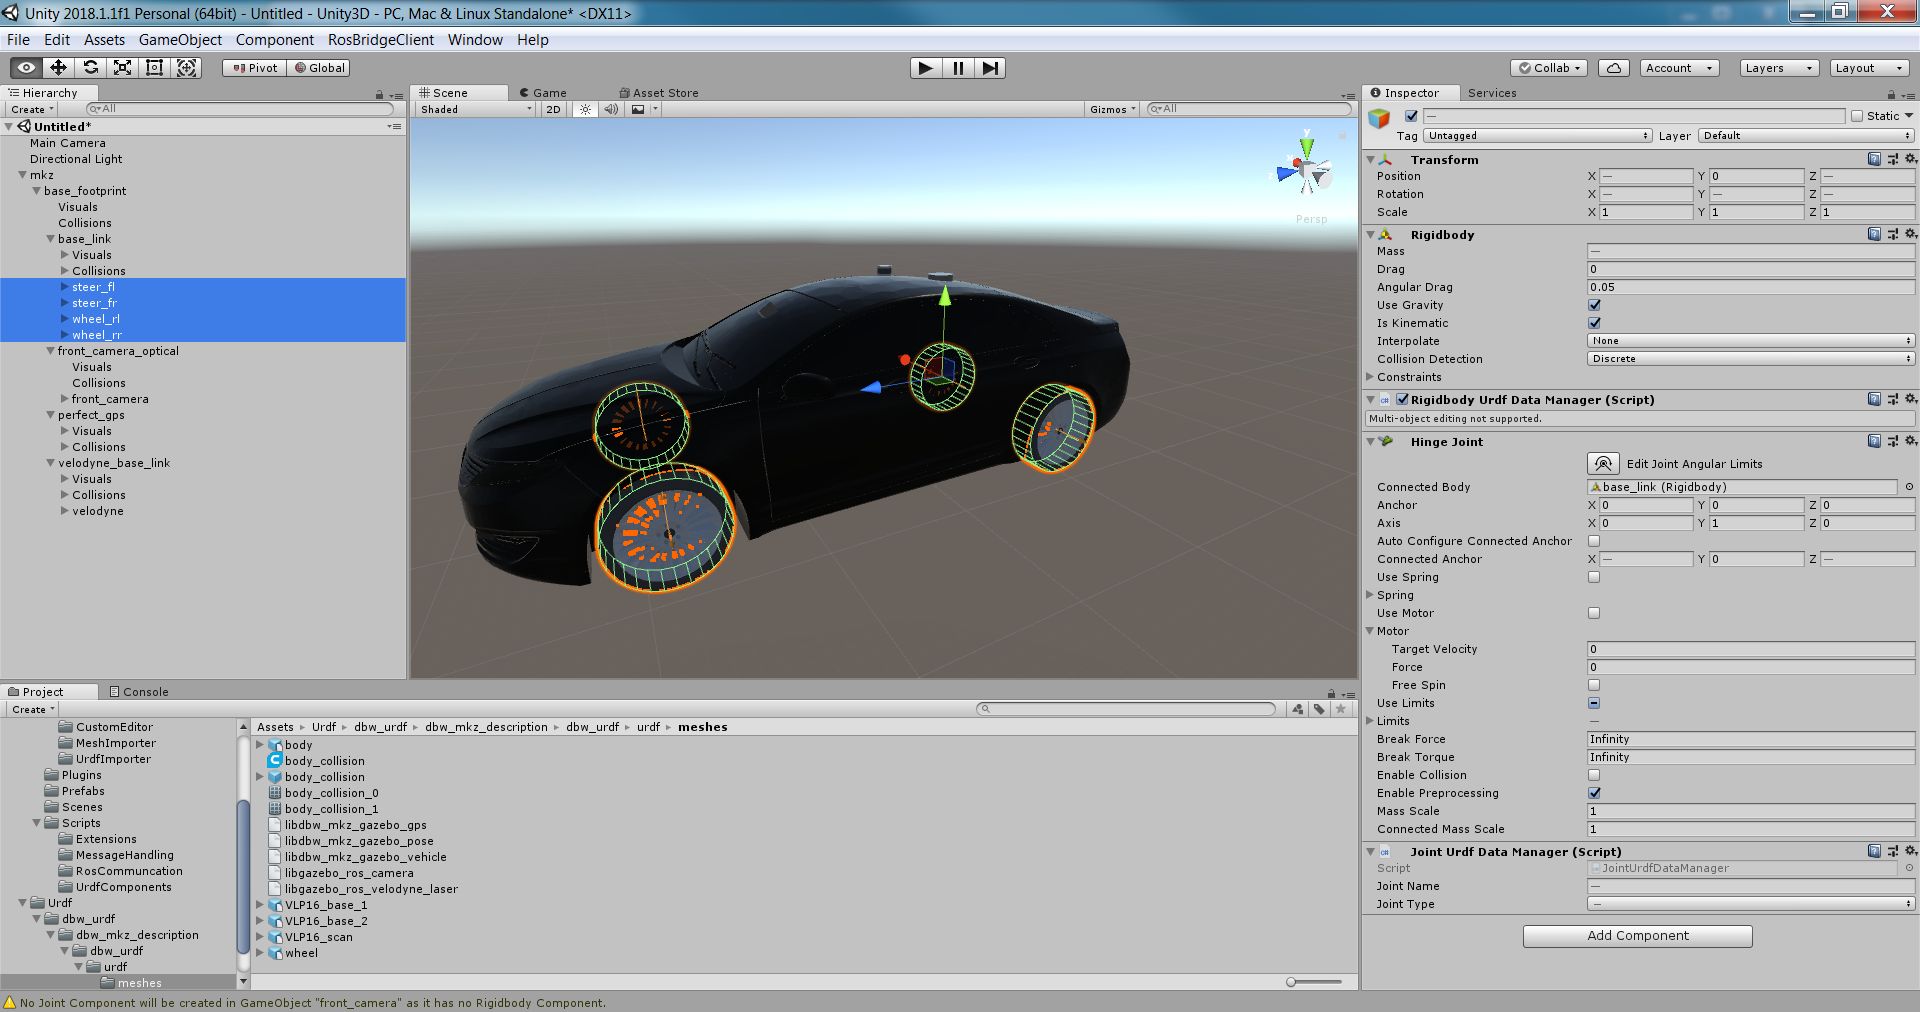Collapse the base_link hierarchy item

tap(49, 239)
